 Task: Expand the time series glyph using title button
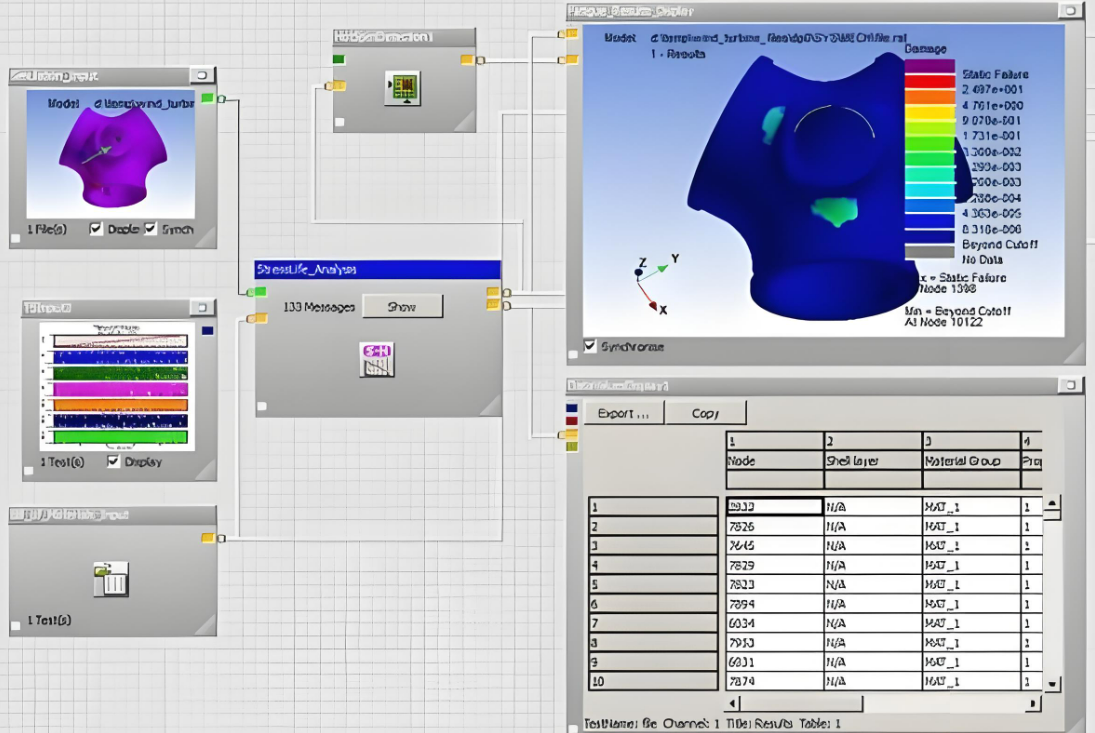click(x=201, y=308)
